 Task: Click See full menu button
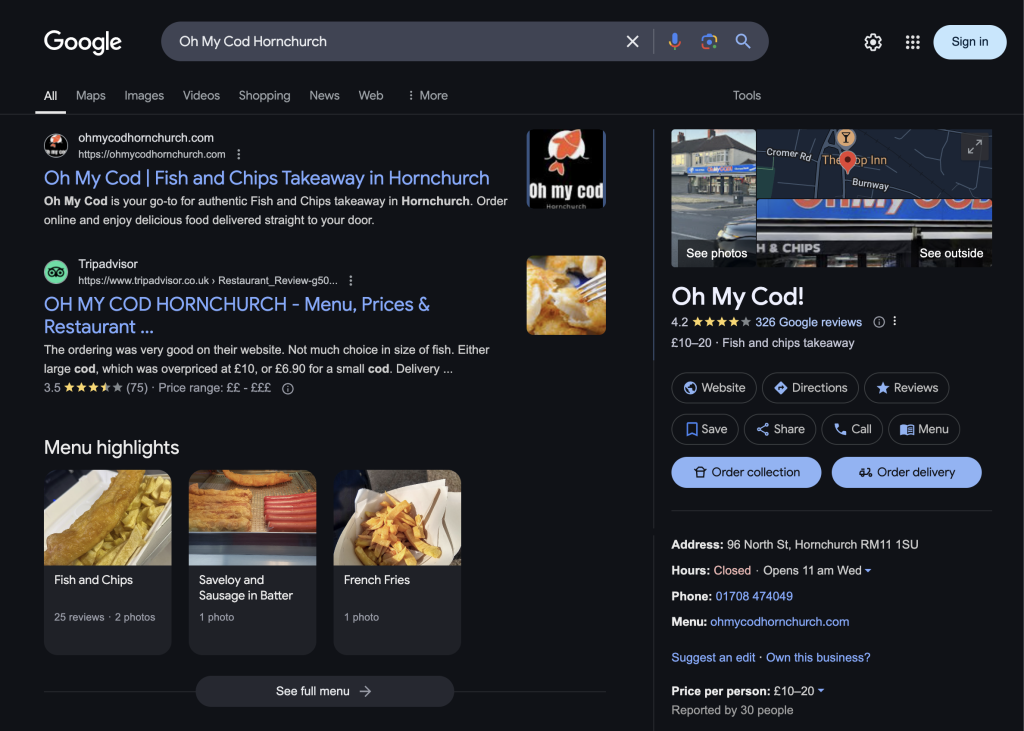click(324, 691)
